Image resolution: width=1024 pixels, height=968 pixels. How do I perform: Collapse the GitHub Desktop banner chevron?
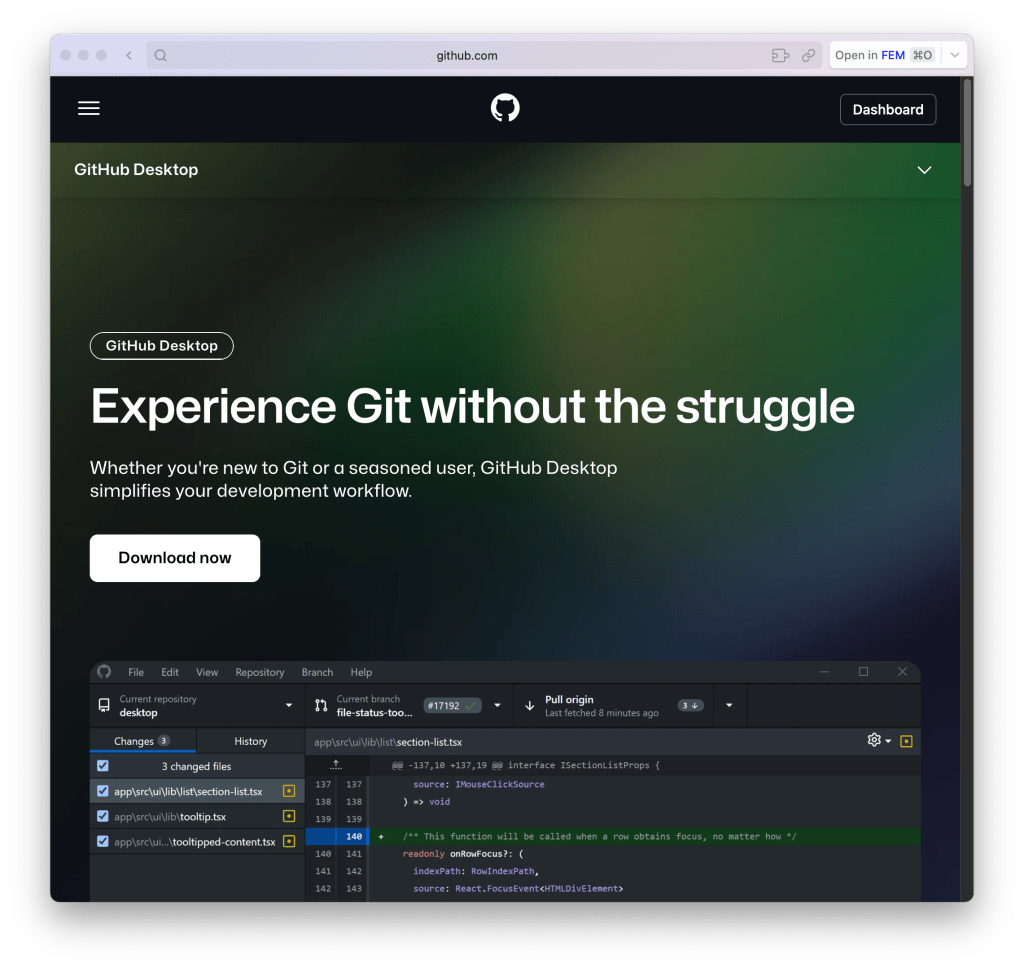924,170
